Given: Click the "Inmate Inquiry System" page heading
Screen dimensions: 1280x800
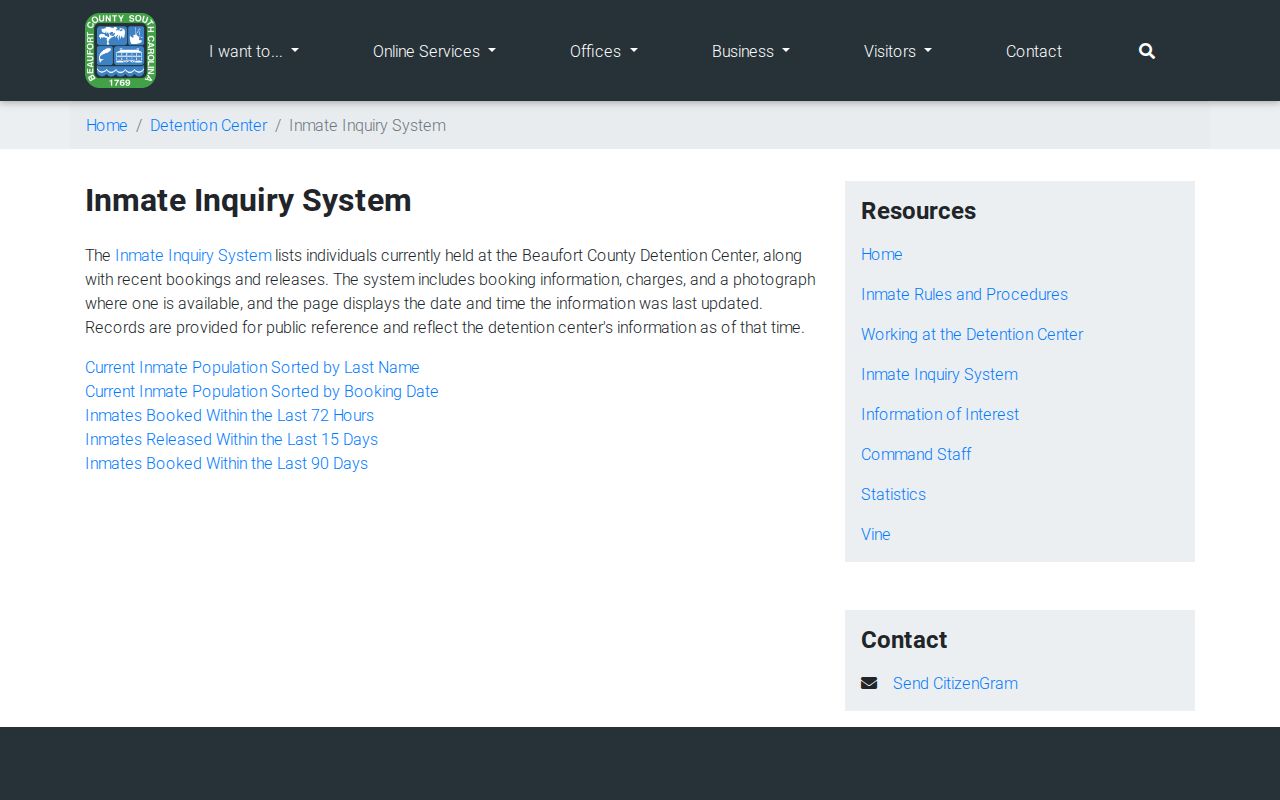Looking at the screenshot, I should [248, 200].
